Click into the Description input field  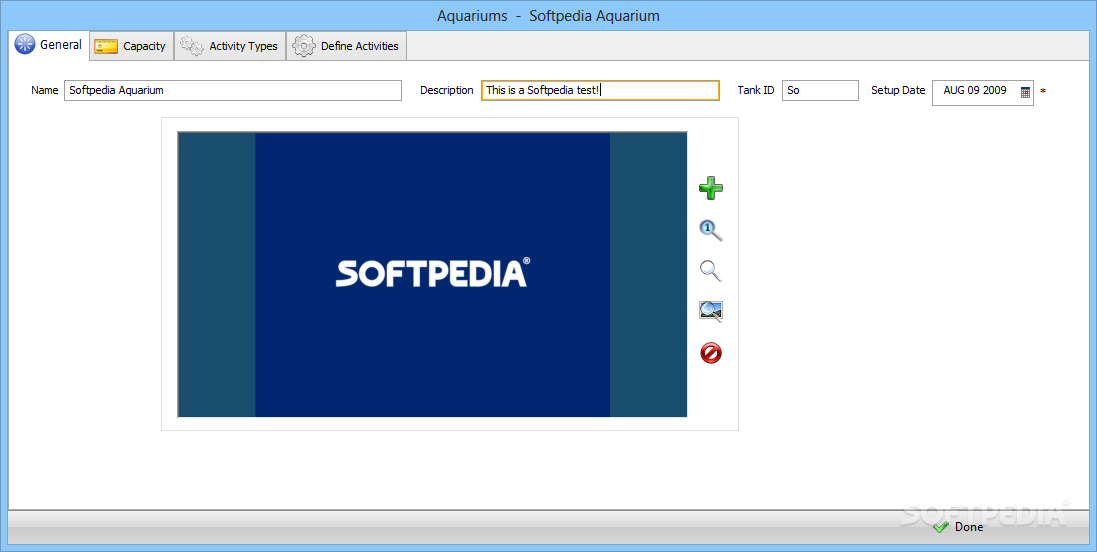[x=600, y=90]
